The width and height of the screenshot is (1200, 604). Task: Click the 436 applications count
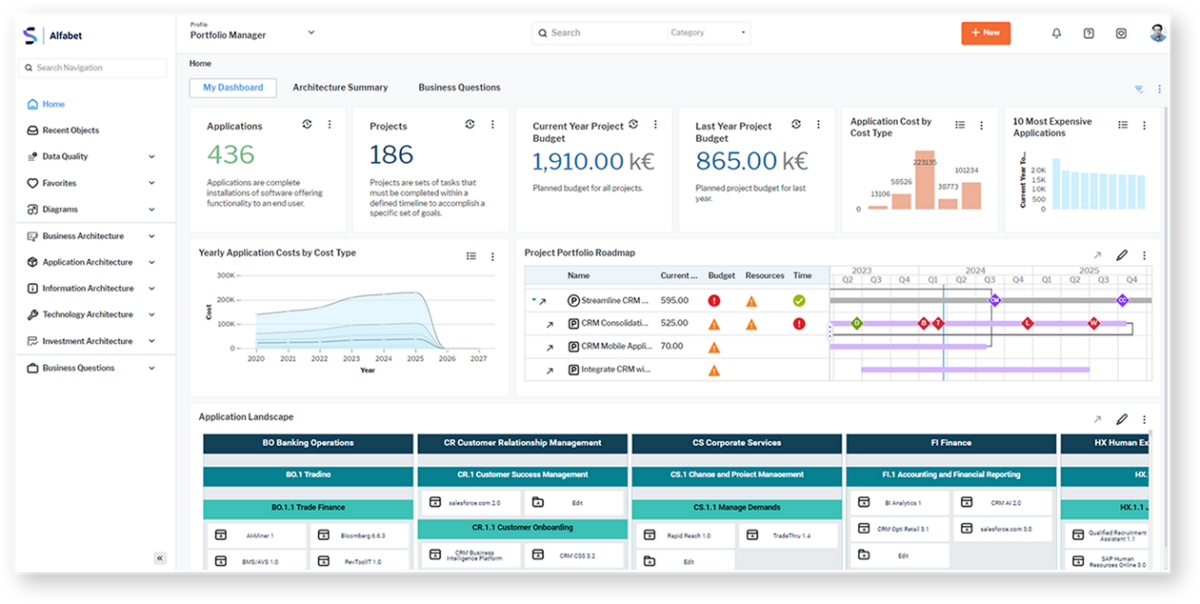(231, 155)
